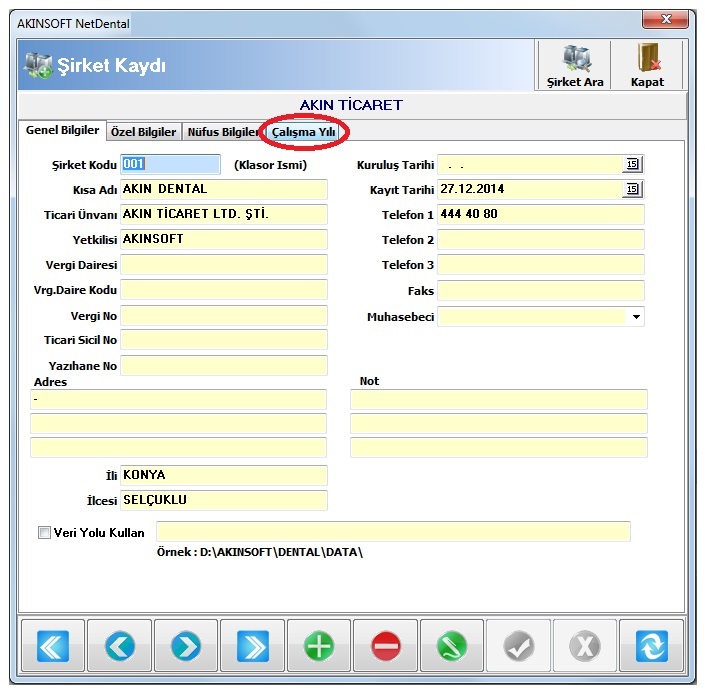The height and width of the screenshot is (694, 705).
Task: Go to next record arrow button
Action: pos(186,646)
